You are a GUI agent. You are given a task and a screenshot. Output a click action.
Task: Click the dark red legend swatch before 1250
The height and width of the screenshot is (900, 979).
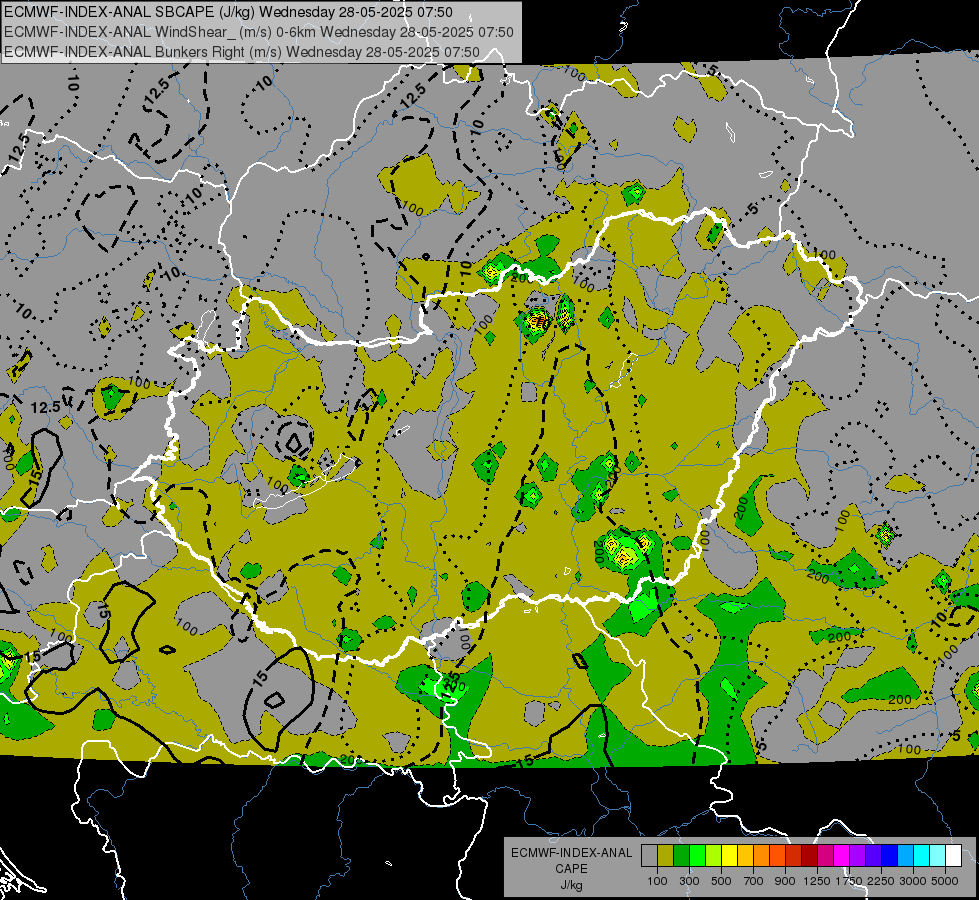click(810, 855)
